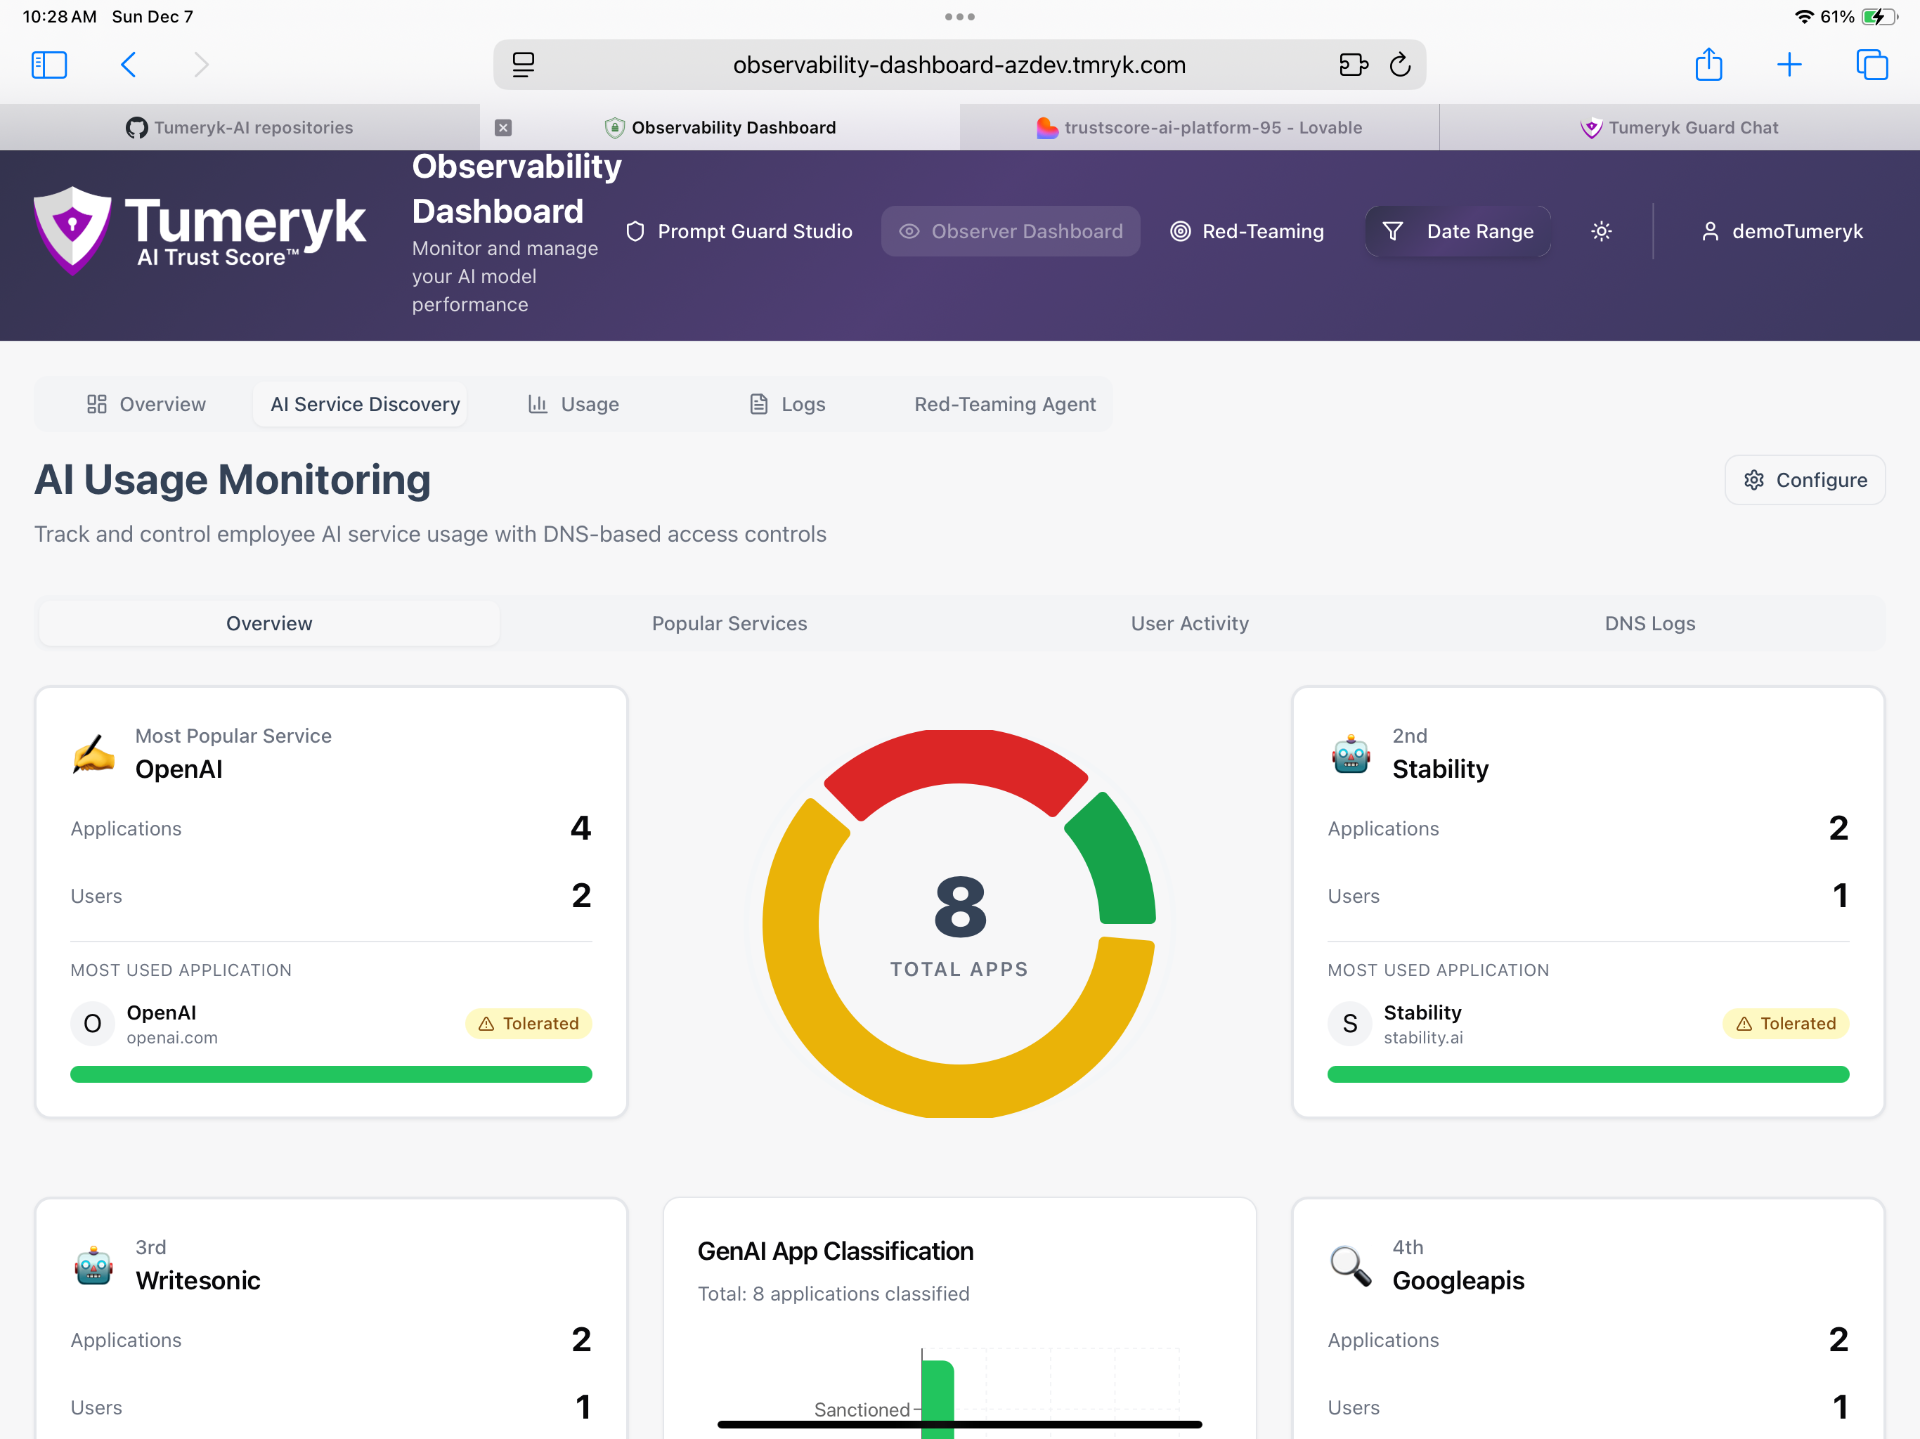
Task: Switch to the Logs tab
Action: [787, 404]
